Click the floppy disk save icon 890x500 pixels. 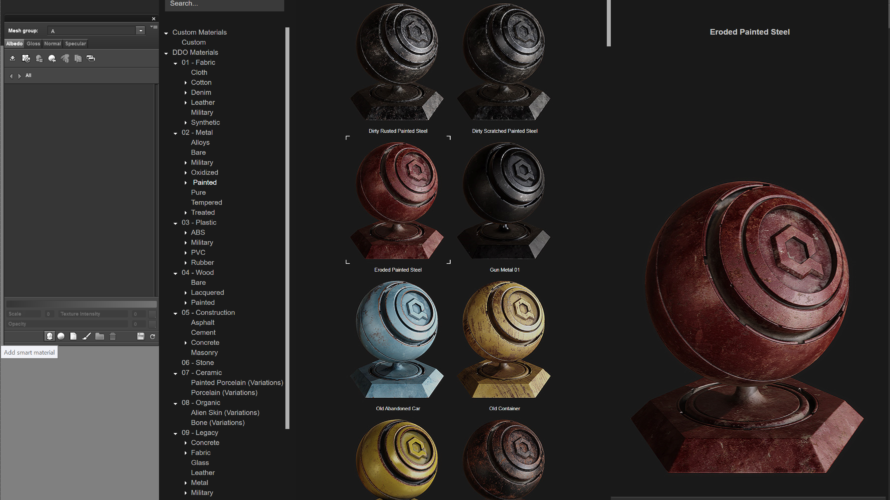pyautogui.click(x=141, y=337)
